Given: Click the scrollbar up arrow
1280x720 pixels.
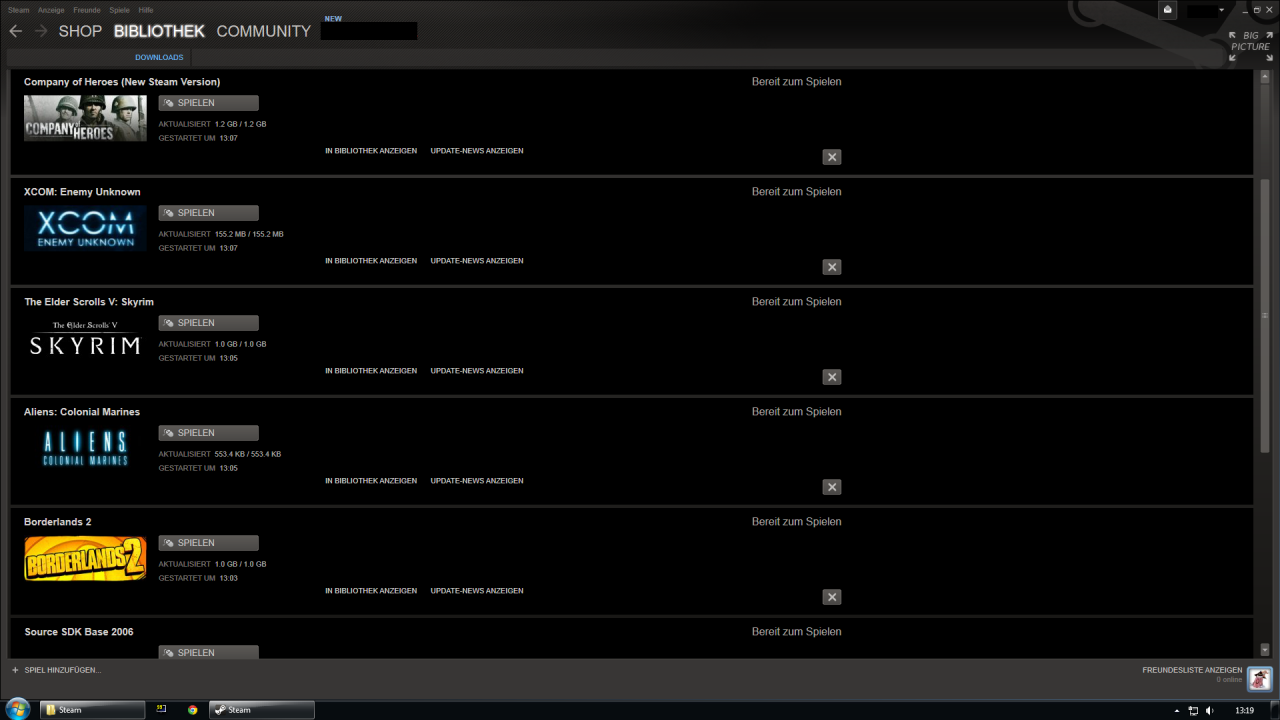Looking at the screenshot, I should click(1265, 76).
